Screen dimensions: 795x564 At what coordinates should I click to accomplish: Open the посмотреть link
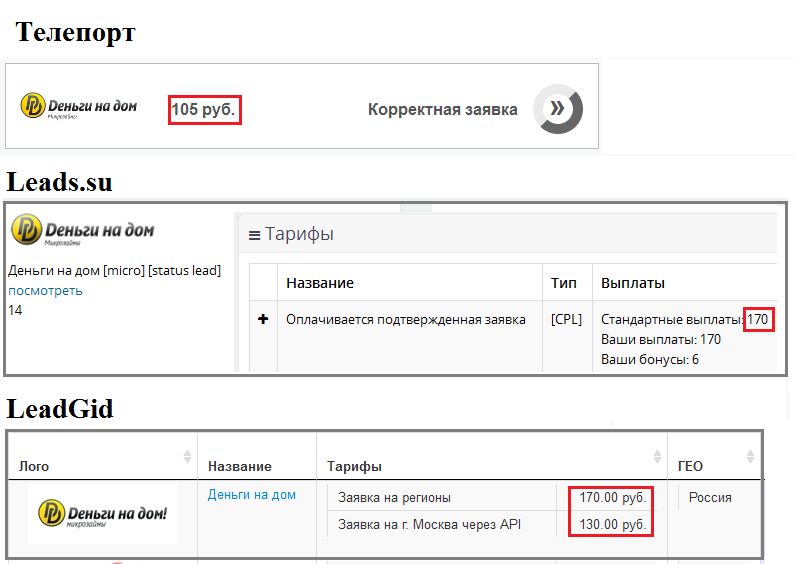(x=45, y=291)
